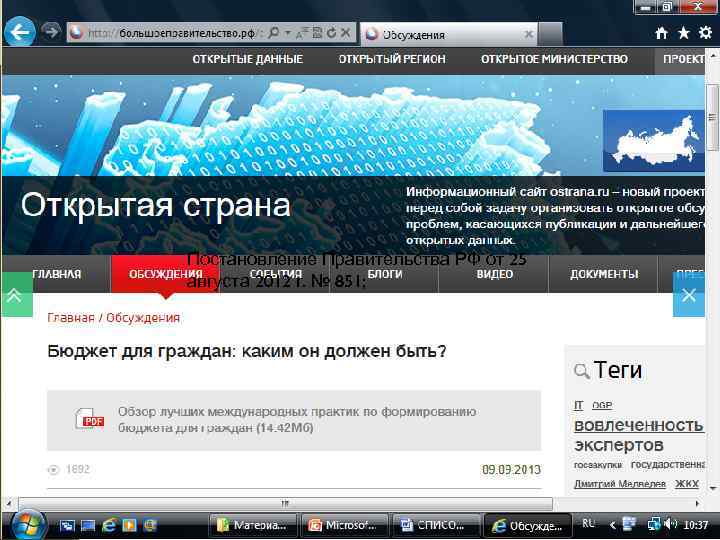The width and height of the screenshot is (720, 540).
Task: Click the Switch between windows quick launch icon
Action: tap(68, 525)
